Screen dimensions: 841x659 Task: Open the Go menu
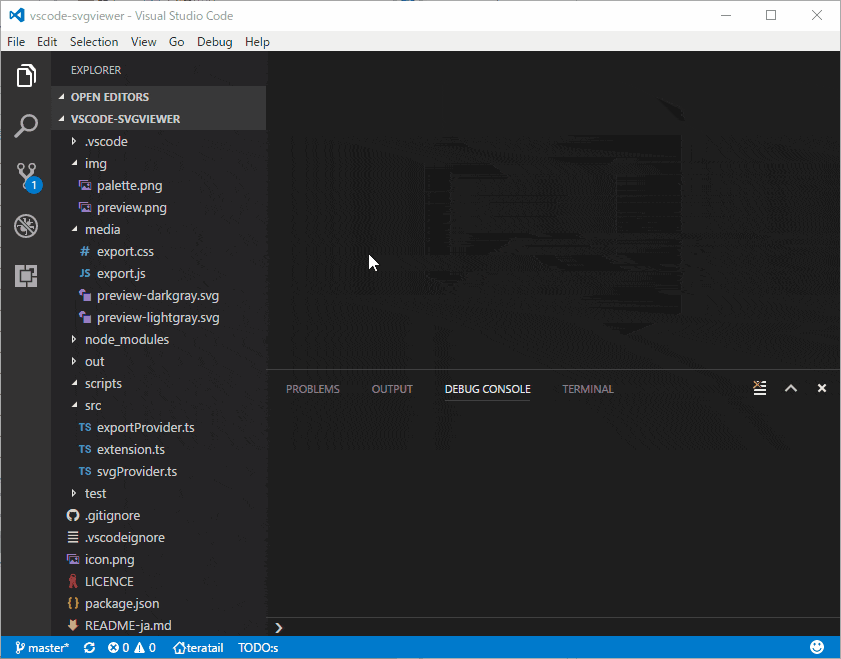click(176, 42)
